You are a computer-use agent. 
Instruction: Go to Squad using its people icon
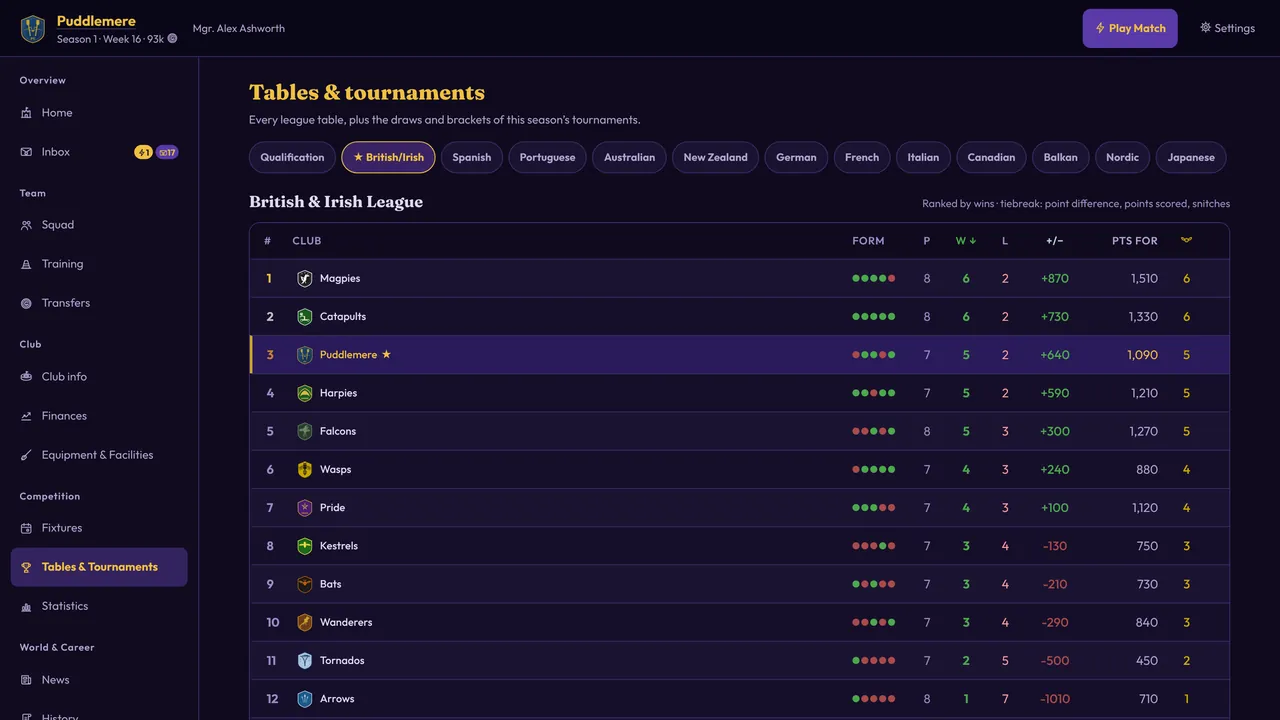[26, 225]
